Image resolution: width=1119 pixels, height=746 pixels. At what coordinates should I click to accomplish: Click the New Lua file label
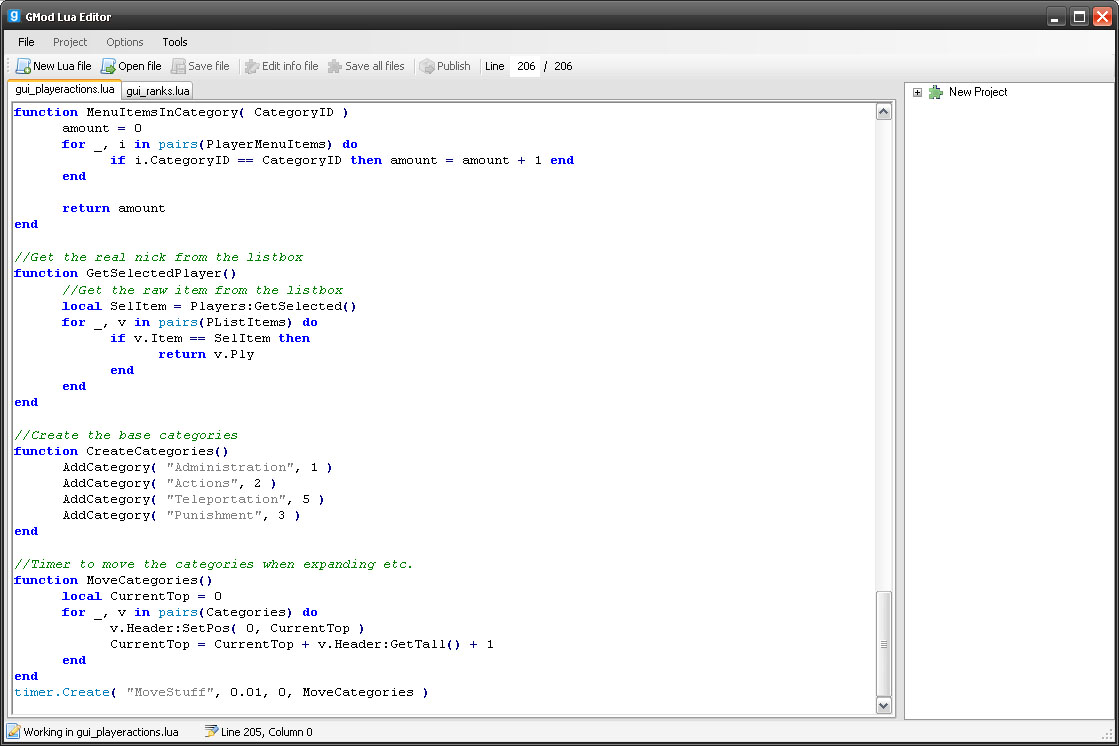tap(62, 66)
